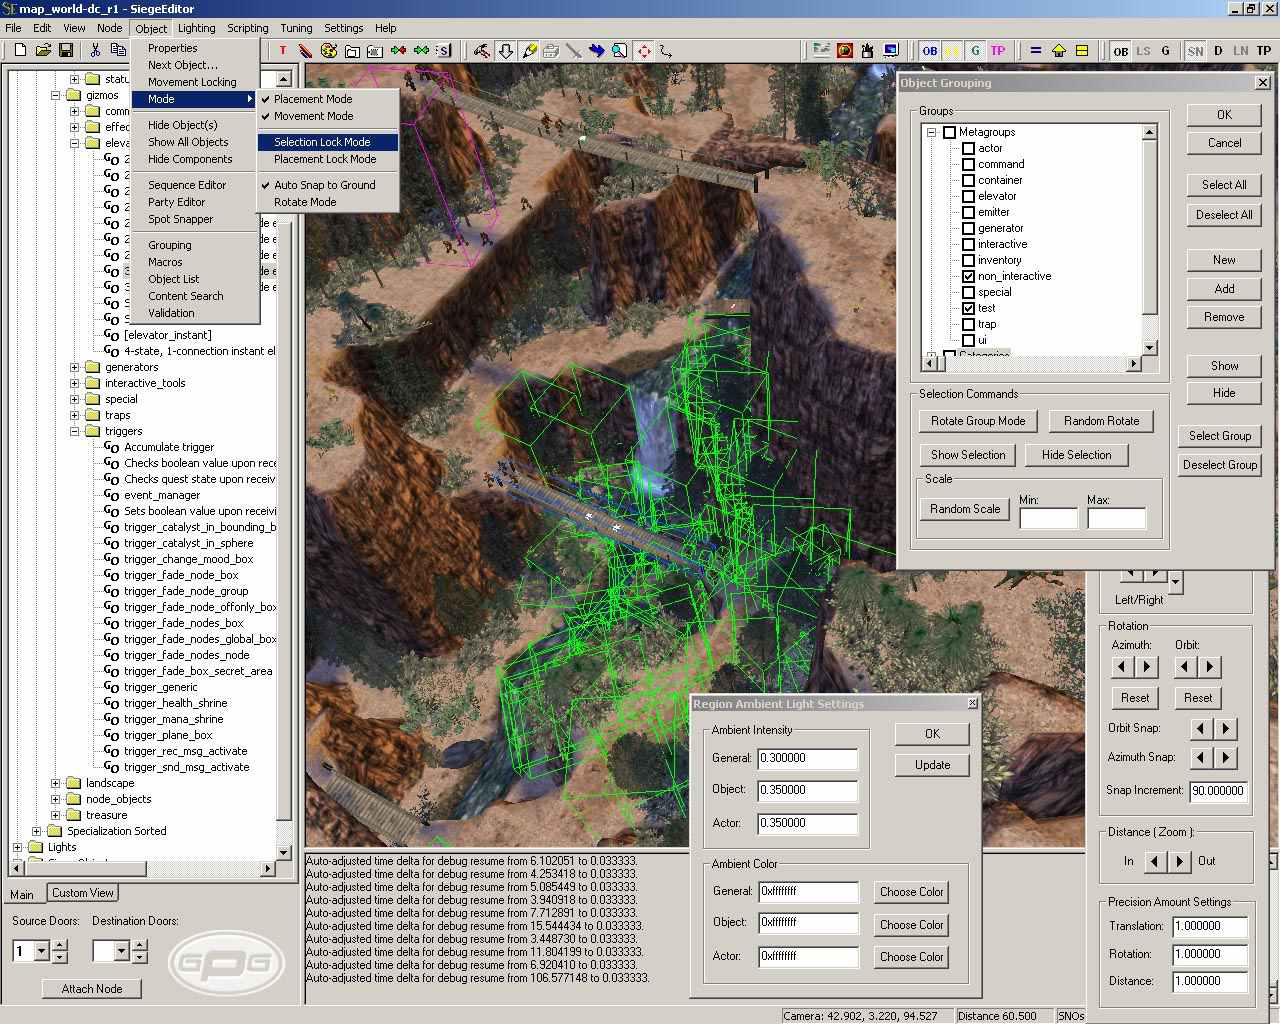Screen dimensions: 1280x1024
Task: Uncheck the test metagroup checkbox
Action: point(968,308)
